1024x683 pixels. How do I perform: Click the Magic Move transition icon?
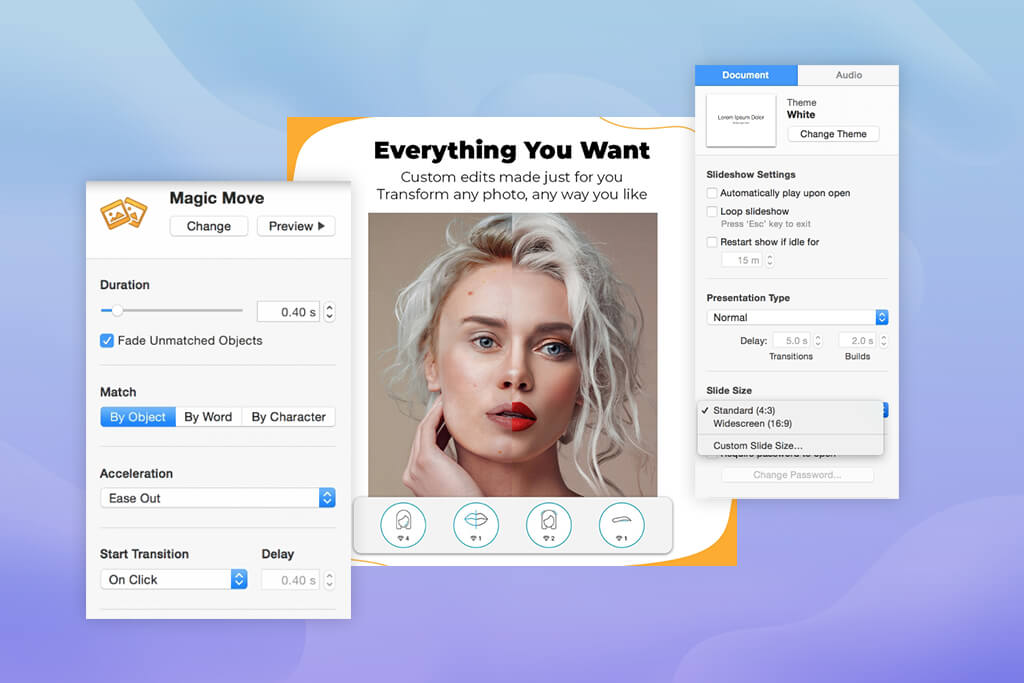point(123,214)
